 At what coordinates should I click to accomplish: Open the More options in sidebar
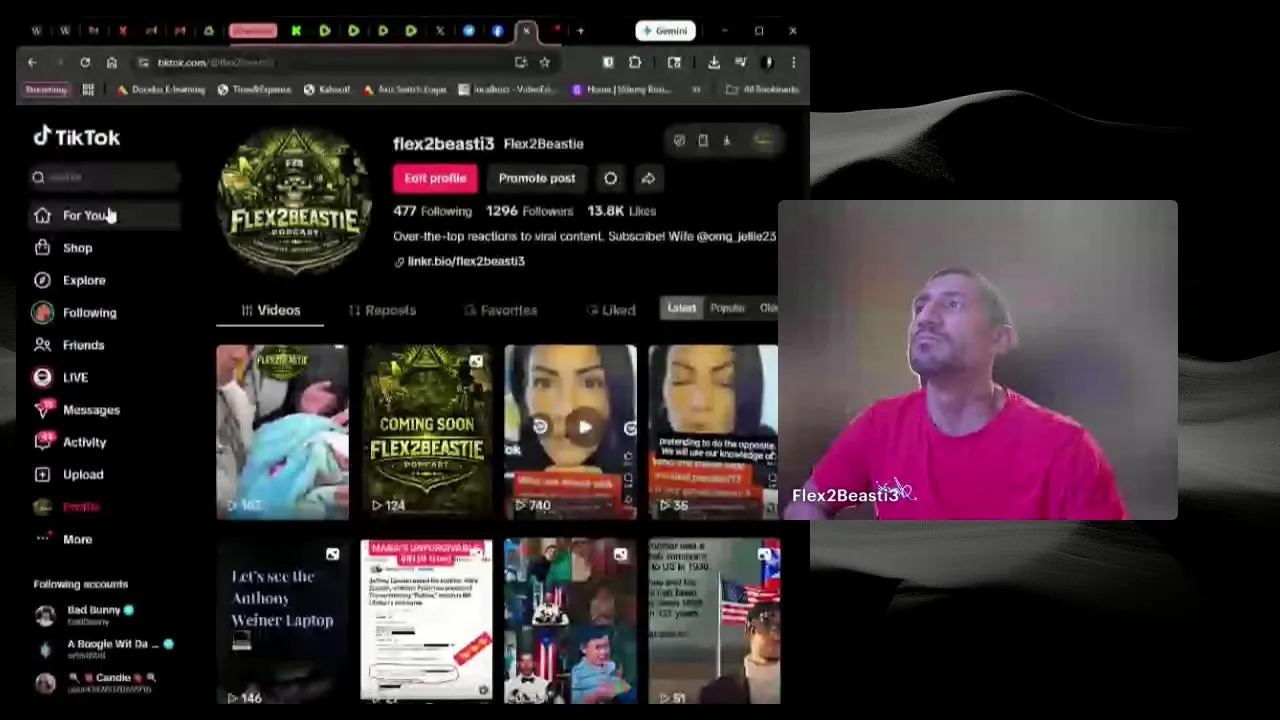[x=77, y=539]
